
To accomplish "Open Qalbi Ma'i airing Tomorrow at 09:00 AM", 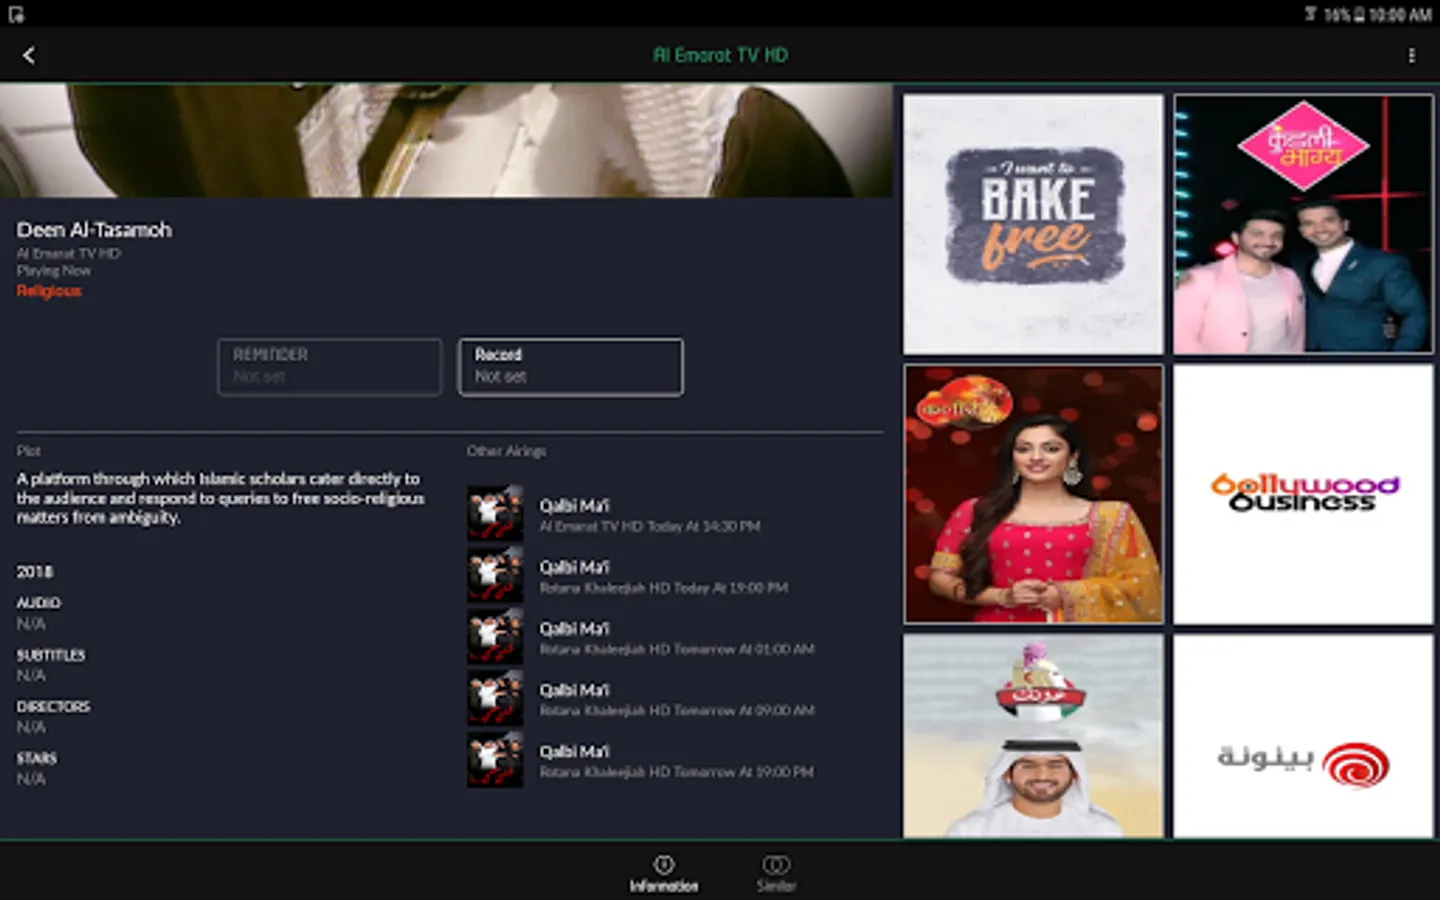I will coord(675,698).
